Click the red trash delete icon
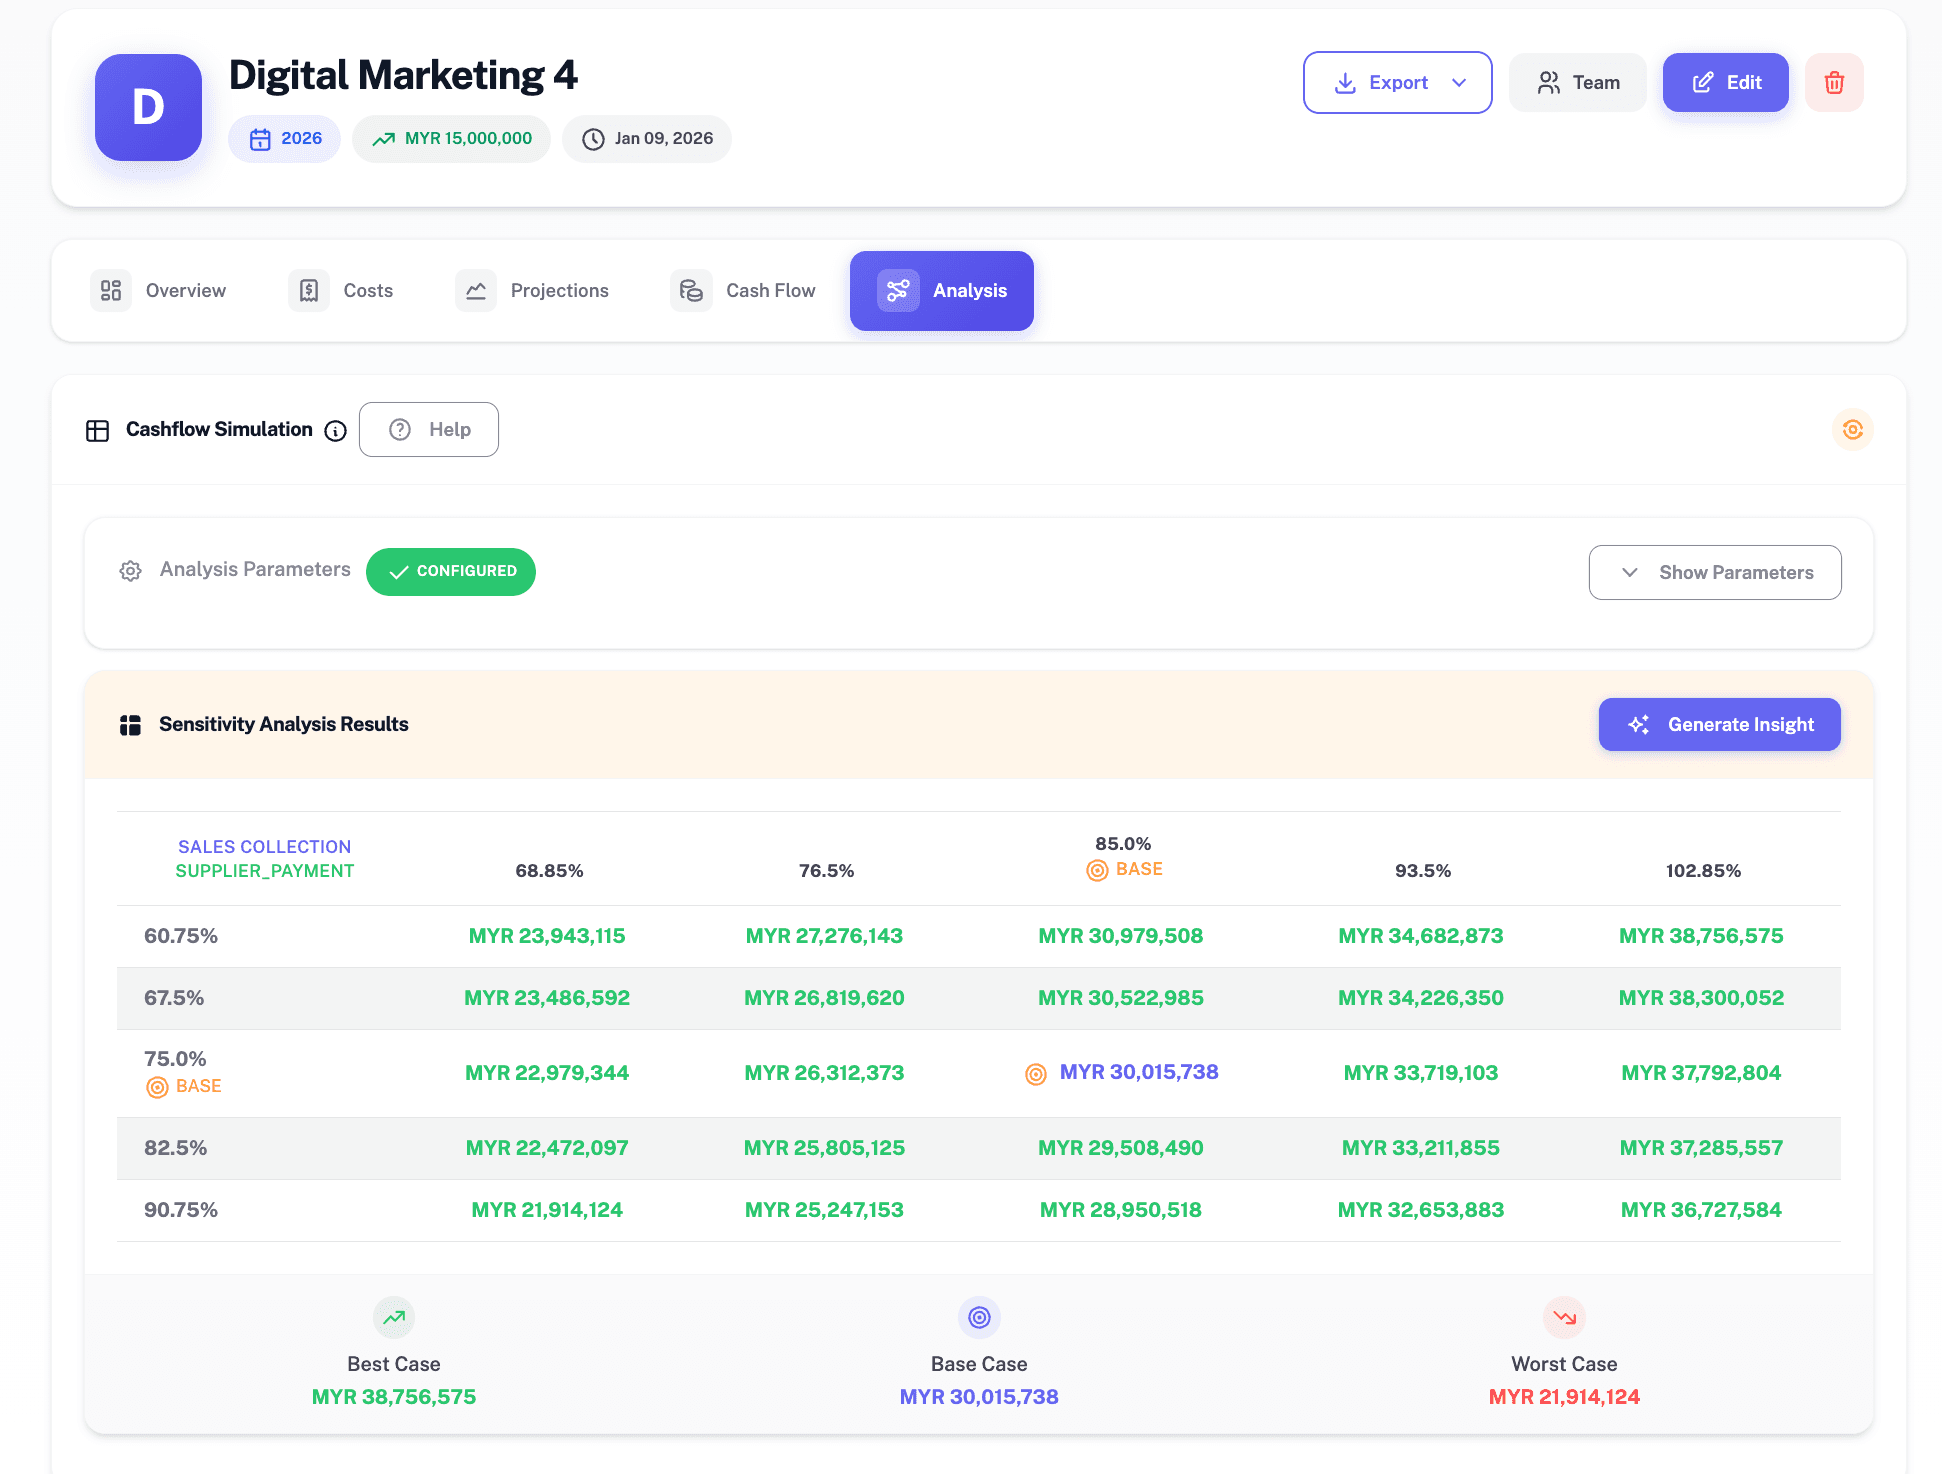The image size is (1942, 1474). click(x=1834, y=83)
